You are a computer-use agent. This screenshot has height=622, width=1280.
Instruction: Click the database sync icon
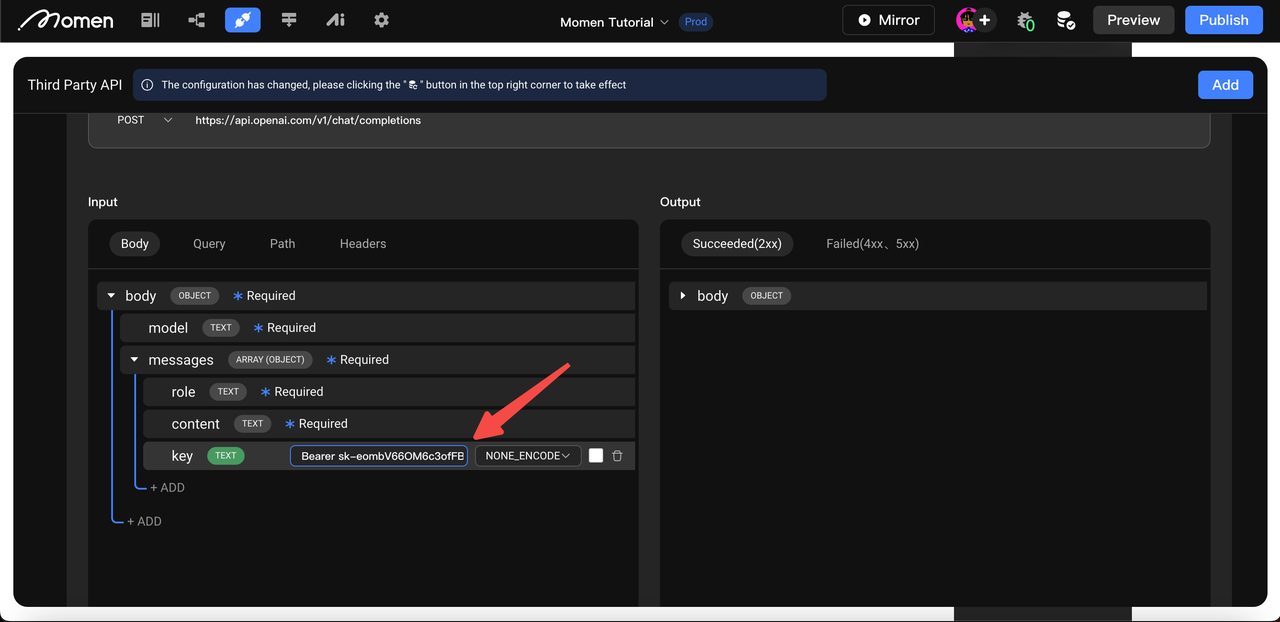click(x=1066, y=21)
